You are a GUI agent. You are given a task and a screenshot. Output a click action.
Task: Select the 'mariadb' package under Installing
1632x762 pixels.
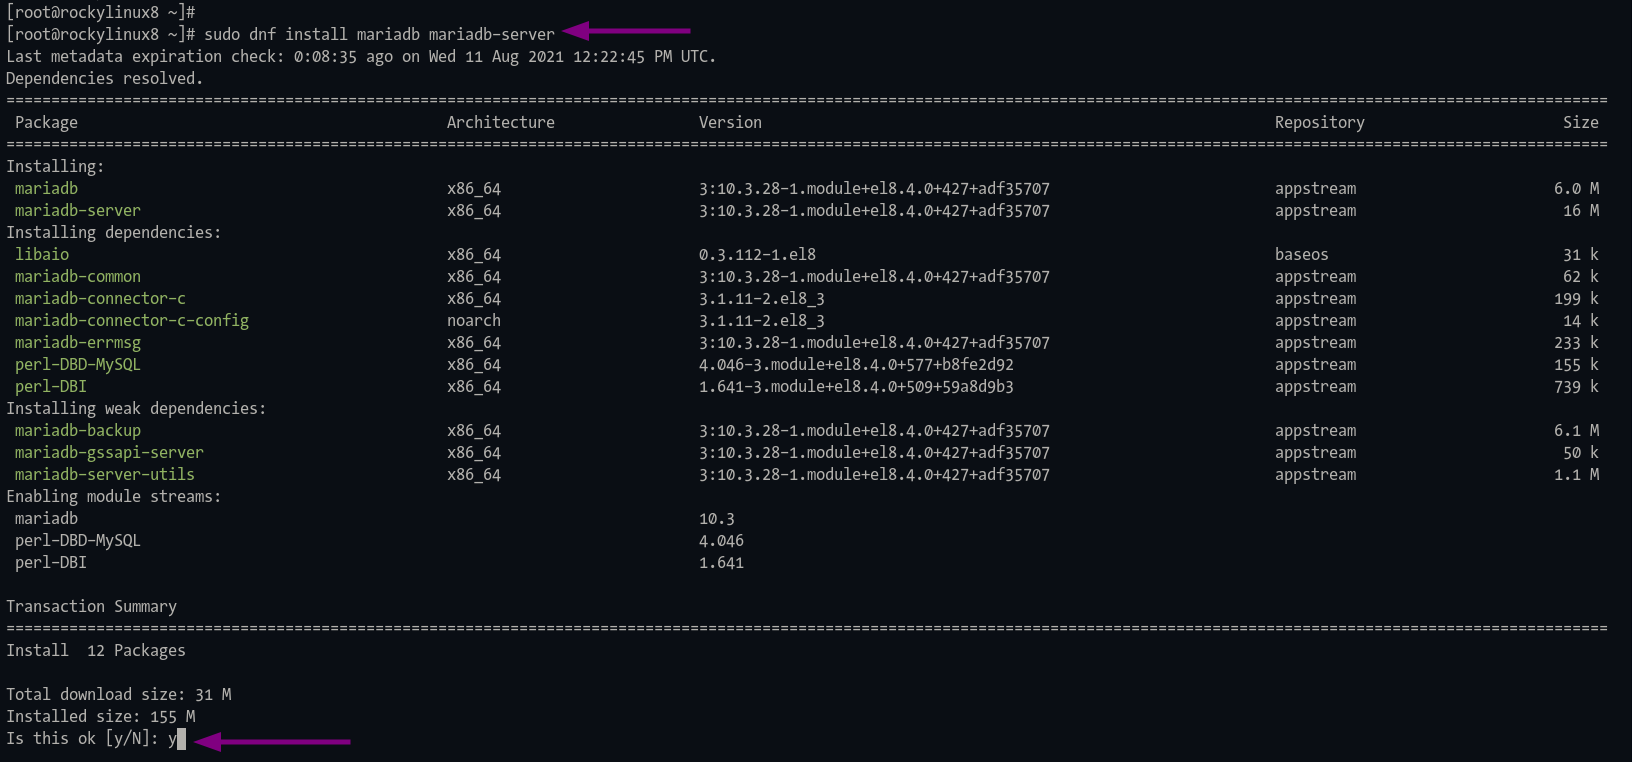pos(46,188)
